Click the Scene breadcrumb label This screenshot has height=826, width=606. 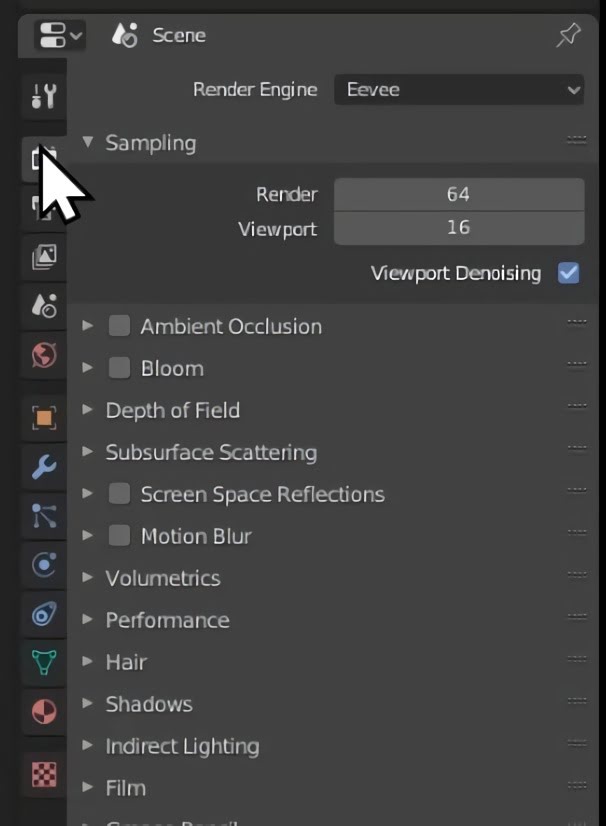click(x=178, y=35)
